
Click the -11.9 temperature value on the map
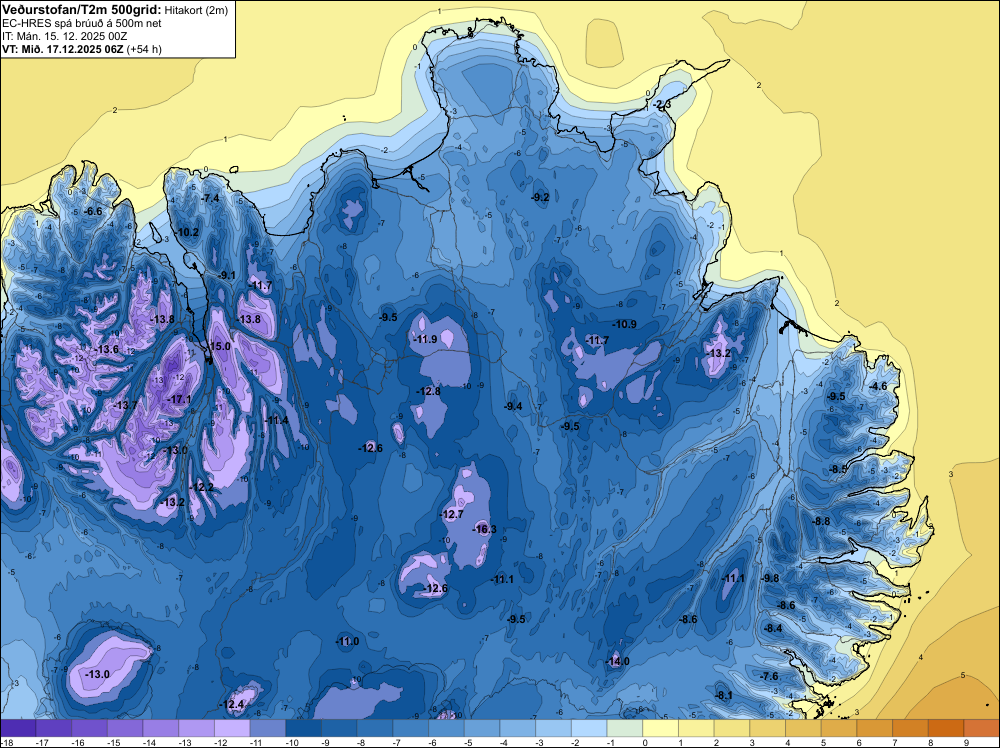pos(425,339)
